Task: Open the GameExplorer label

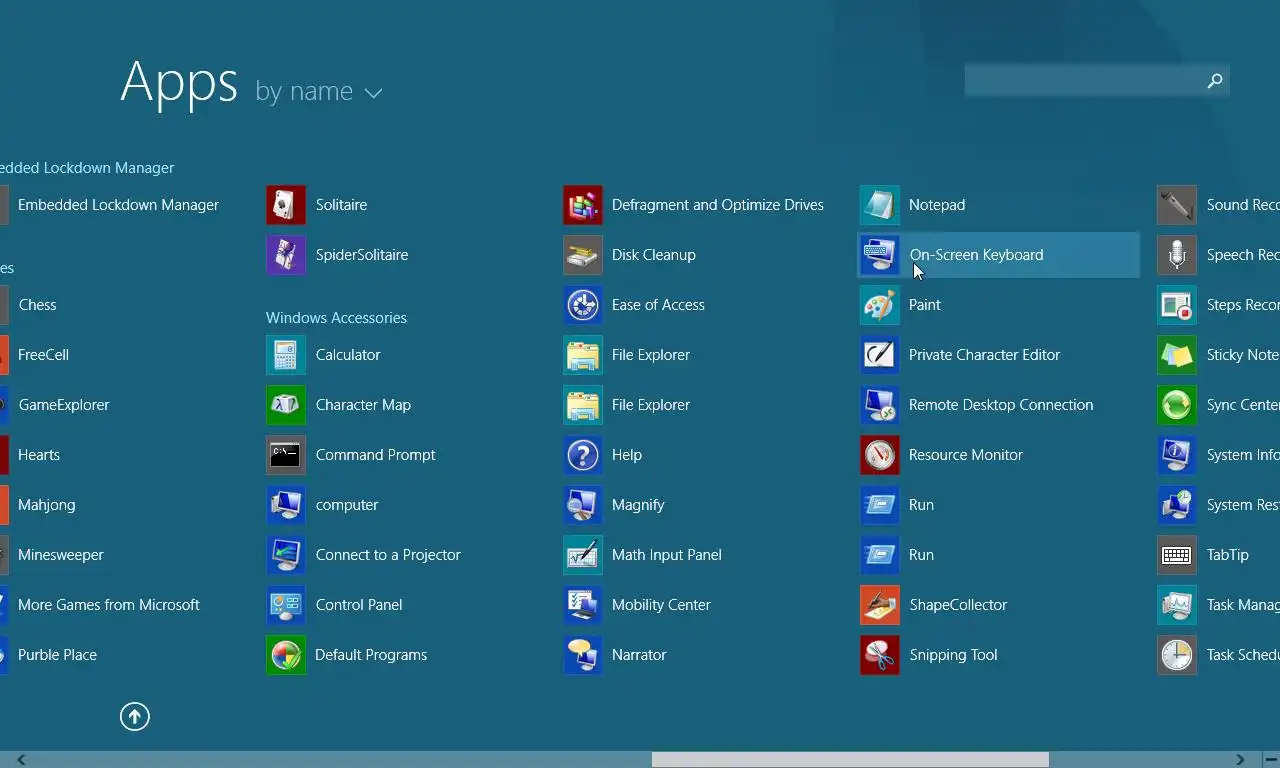Action: (x=64, y=405)
